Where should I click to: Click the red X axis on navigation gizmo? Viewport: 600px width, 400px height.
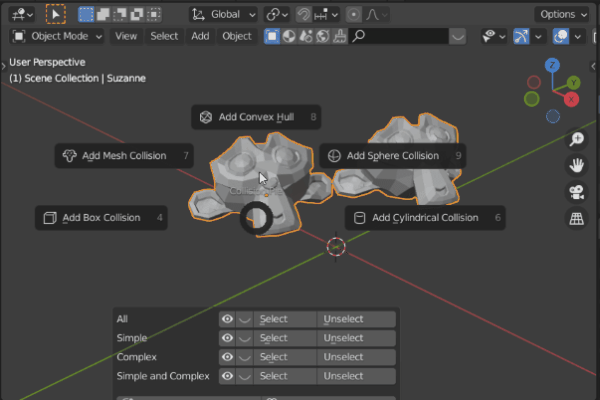[571, 100]
